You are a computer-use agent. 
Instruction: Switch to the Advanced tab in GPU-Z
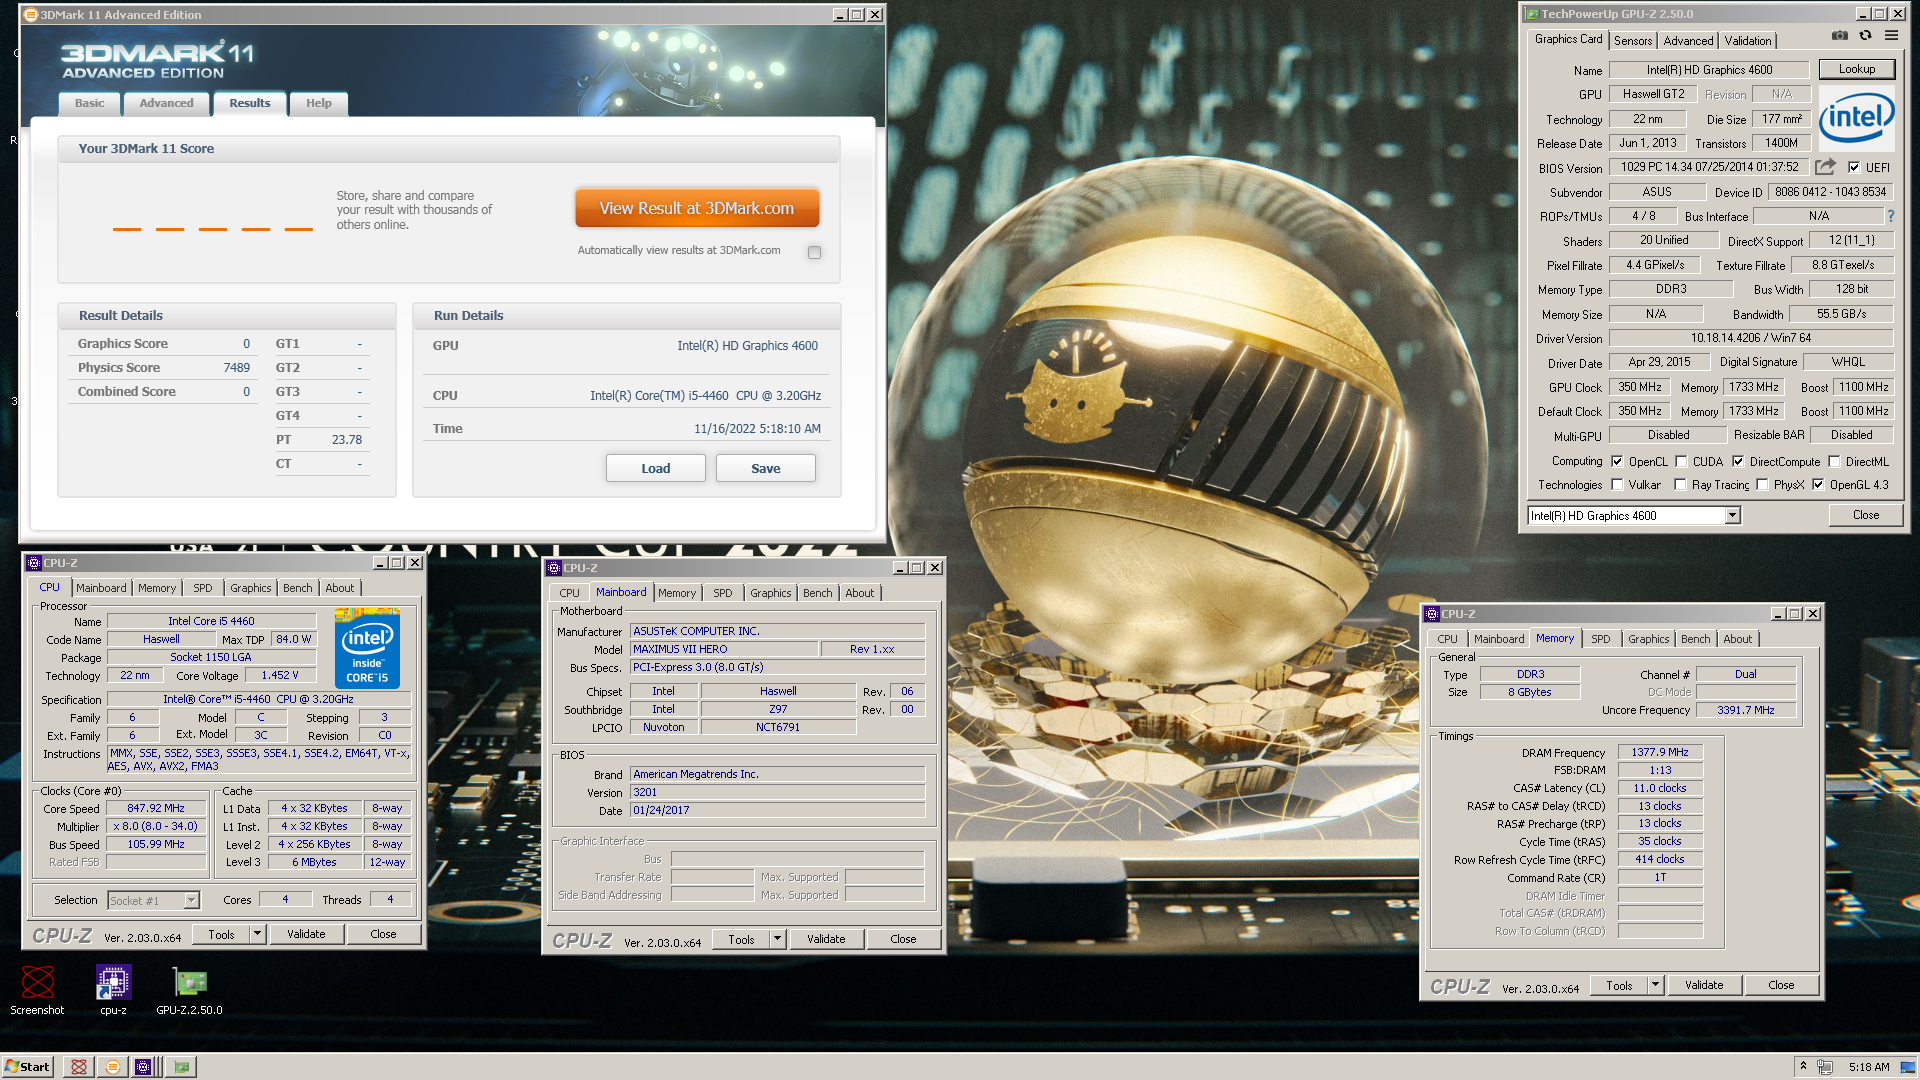pos(1688,41)
